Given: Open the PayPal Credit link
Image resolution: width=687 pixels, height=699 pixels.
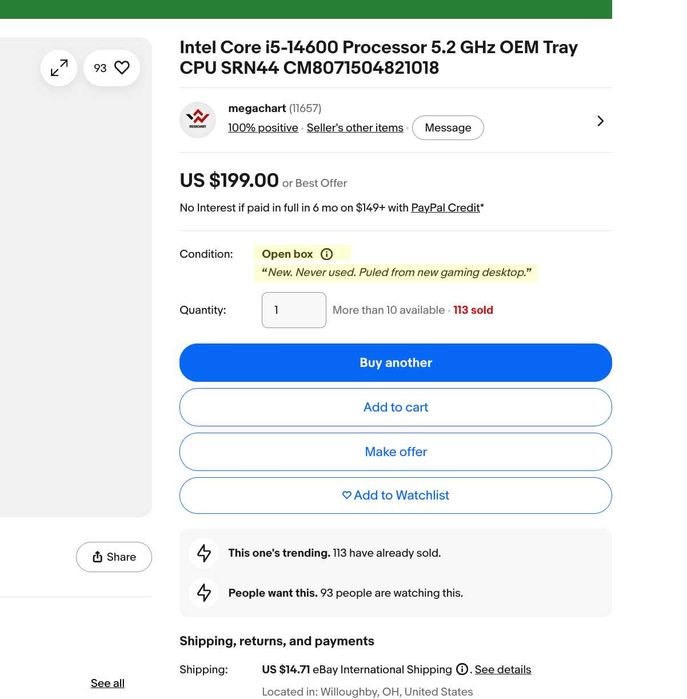Looking at the screenshot, I should point(445,208).
